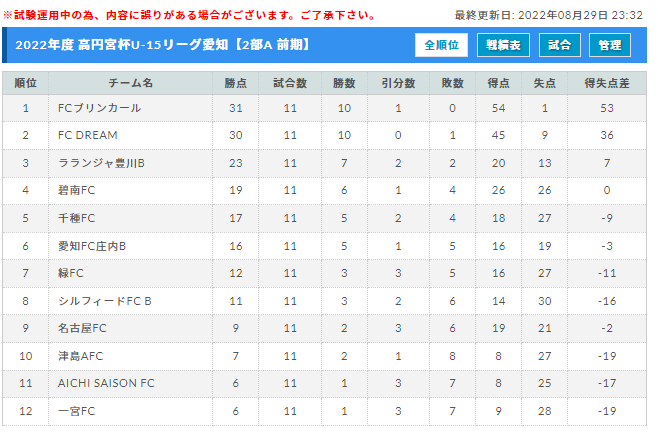Screen dimensions: 658x437
Task: Select the 千種FC team entry
Action: click(x=76, y=218)
